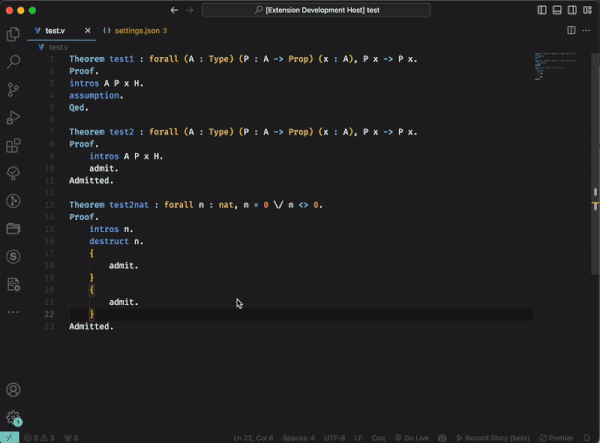Click 'Admitted.' on line 11
600x443 pixels.
[x=91, y=181]
